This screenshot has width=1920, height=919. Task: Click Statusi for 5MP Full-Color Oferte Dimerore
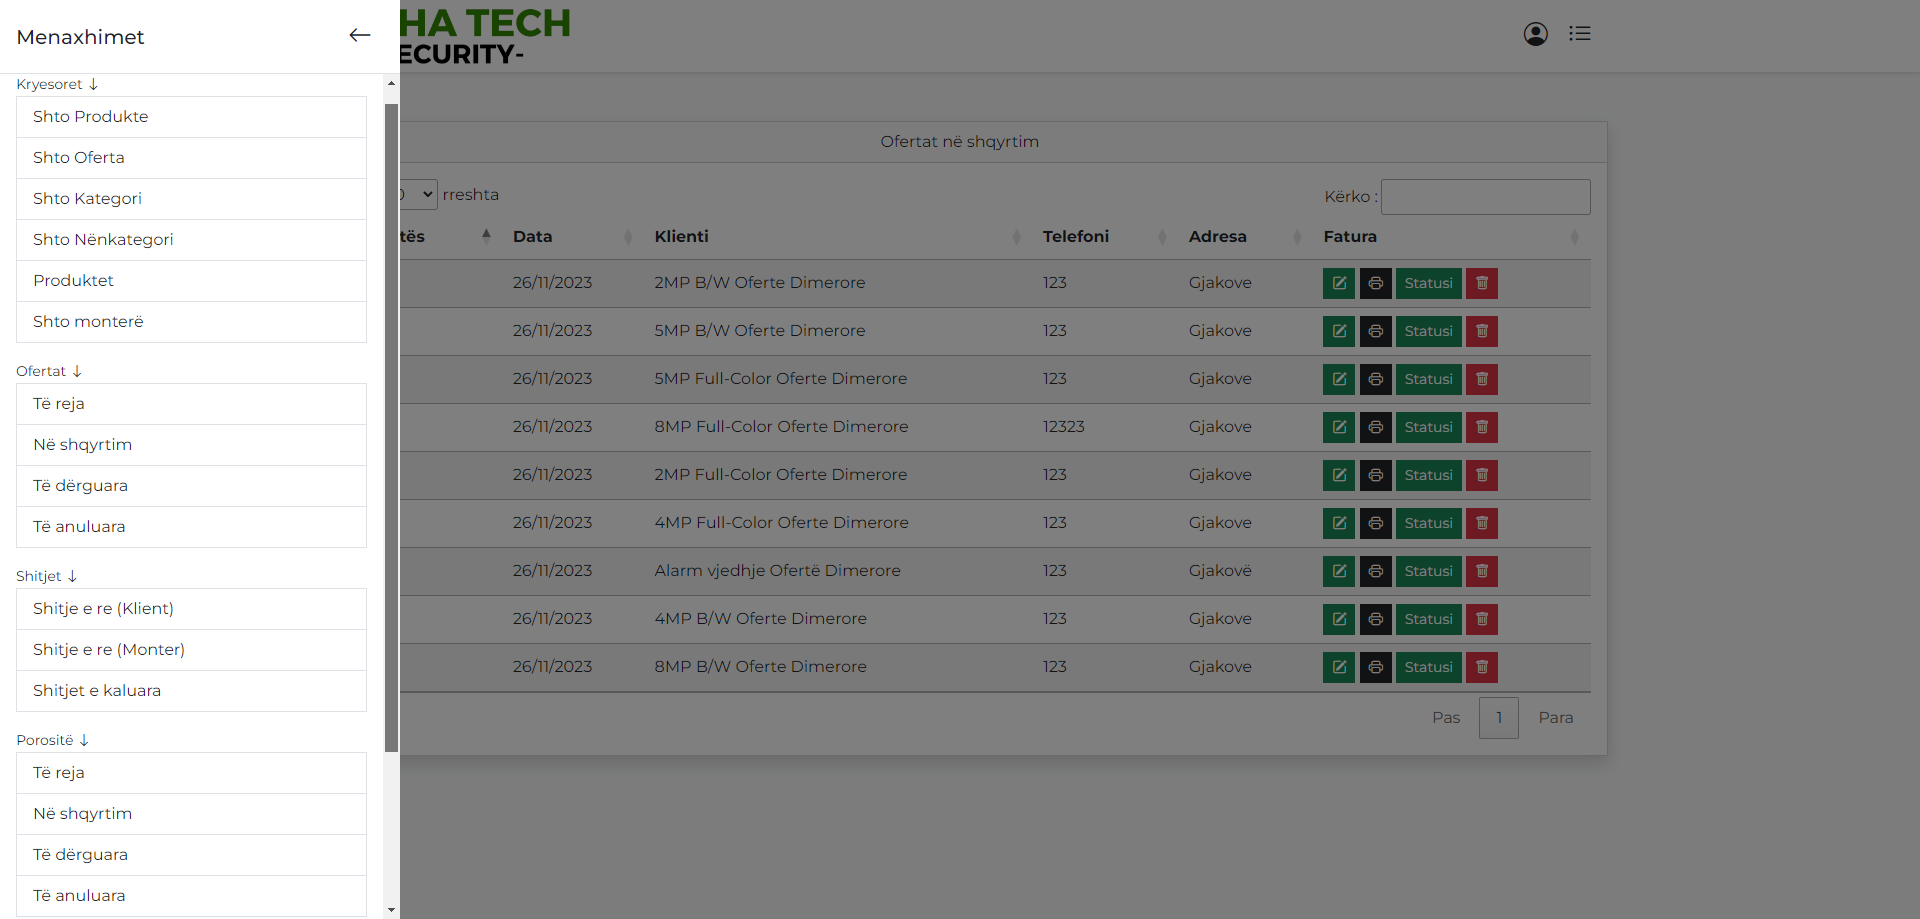1427,379
